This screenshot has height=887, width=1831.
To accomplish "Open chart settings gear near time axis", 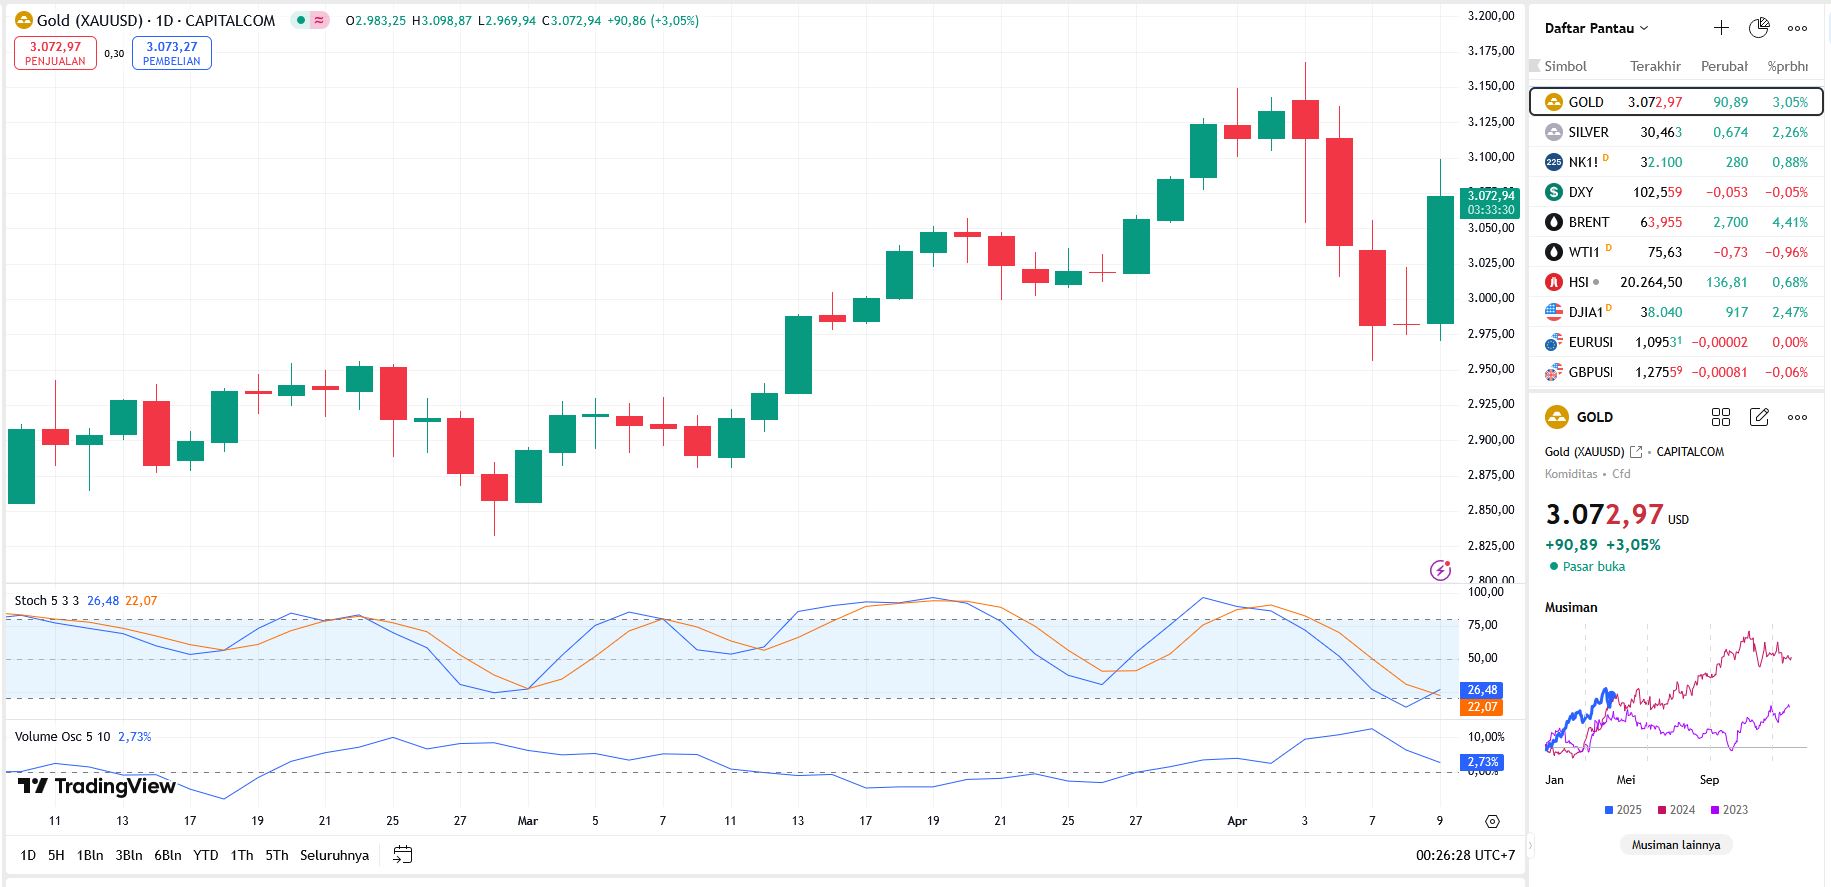I will pyautogui.click(x=1492, y=821).
